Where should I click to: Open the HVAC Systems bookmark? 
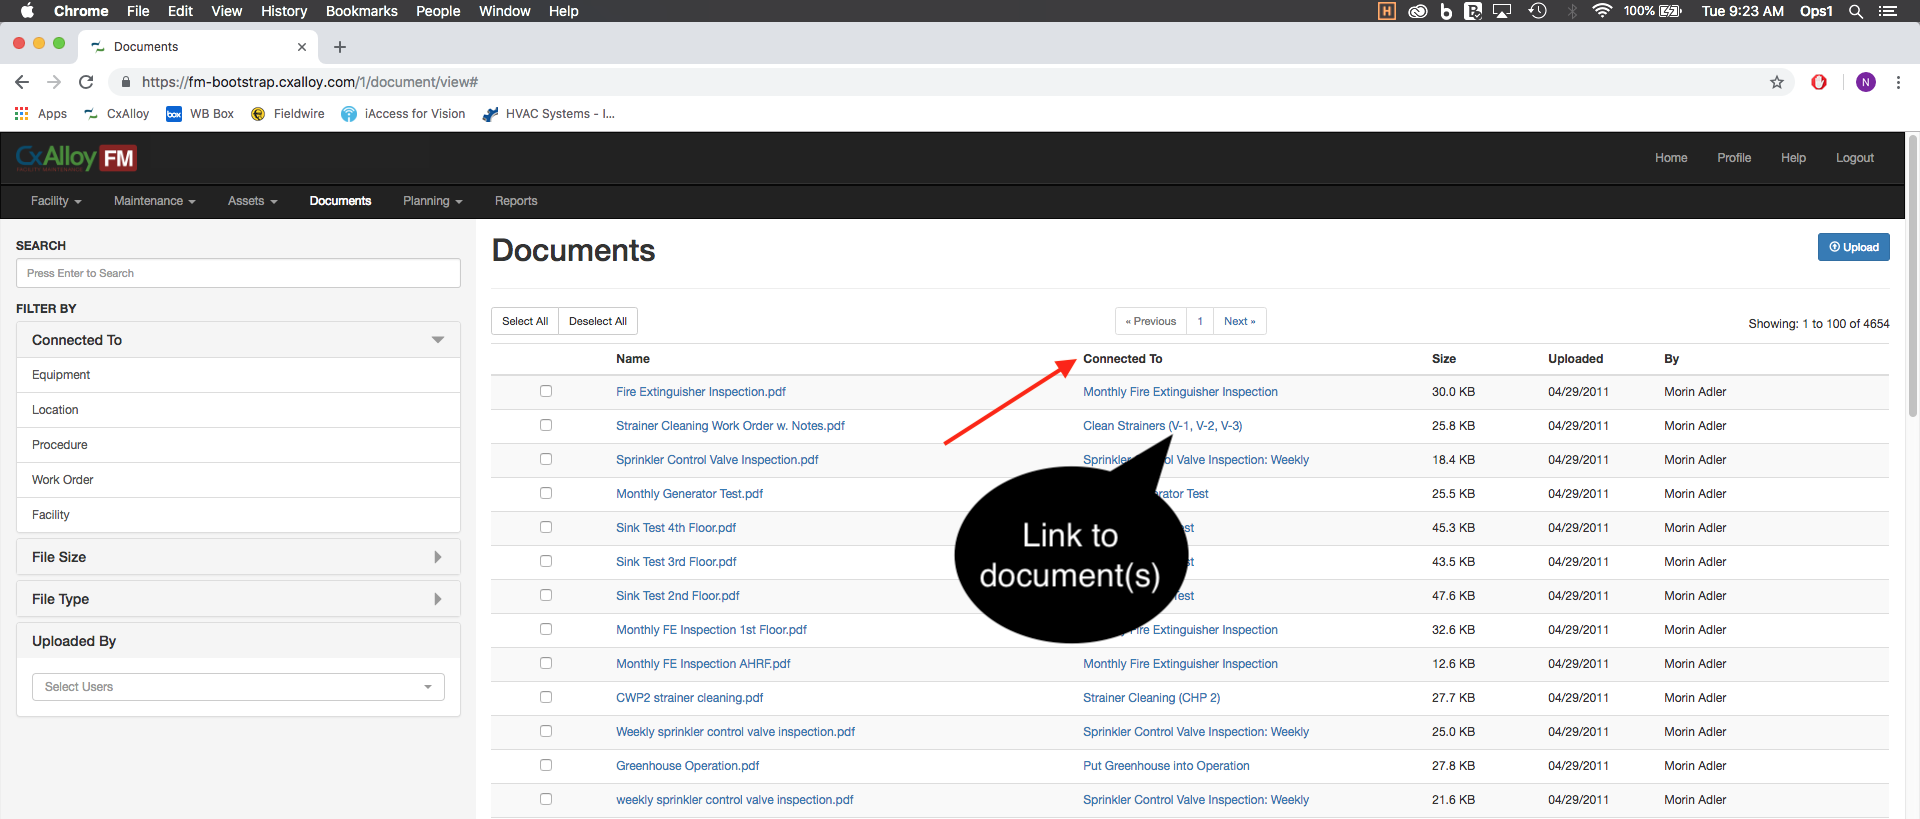[x=549, y=114]
